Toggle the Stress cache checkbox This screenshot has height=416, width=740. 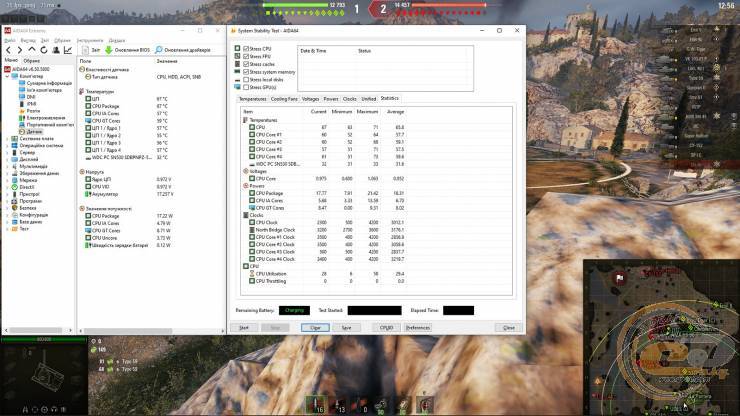pyautogui.click(x=246, y=64)
